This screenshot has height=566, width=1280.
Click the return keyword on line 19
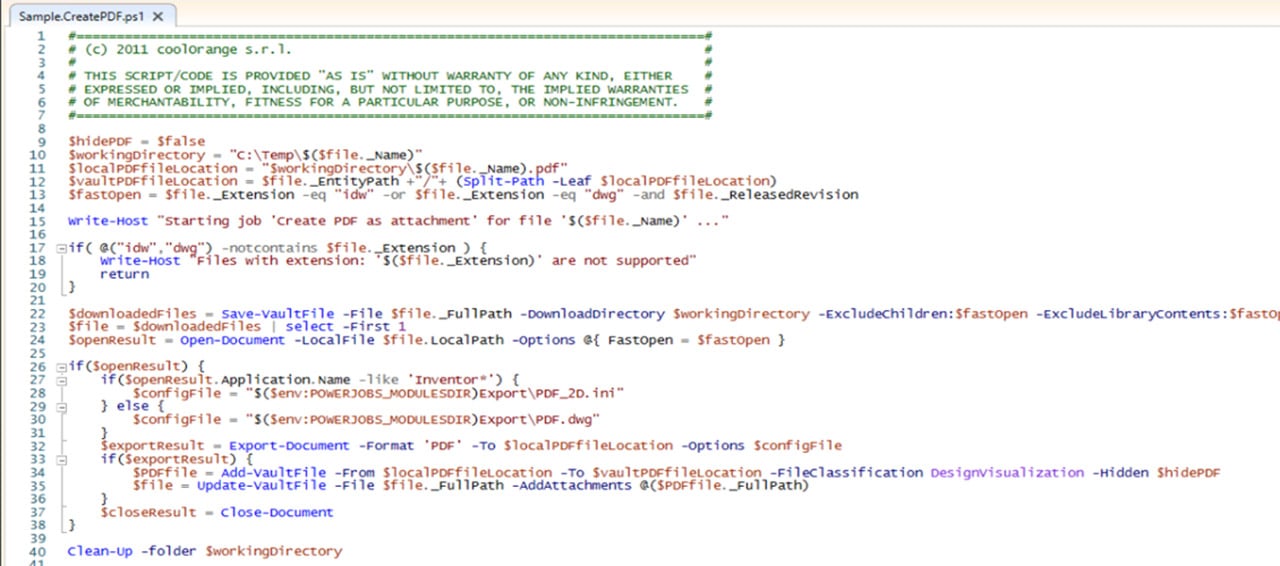pos(124,273)
